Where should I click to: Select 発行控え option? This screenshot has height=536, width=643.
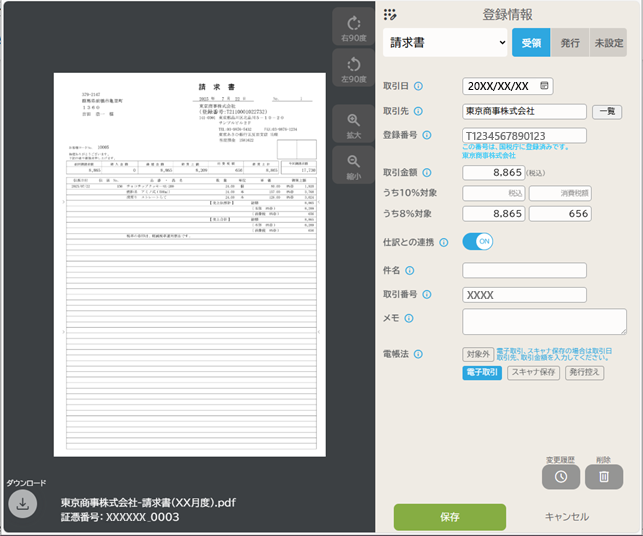(584, 372)
